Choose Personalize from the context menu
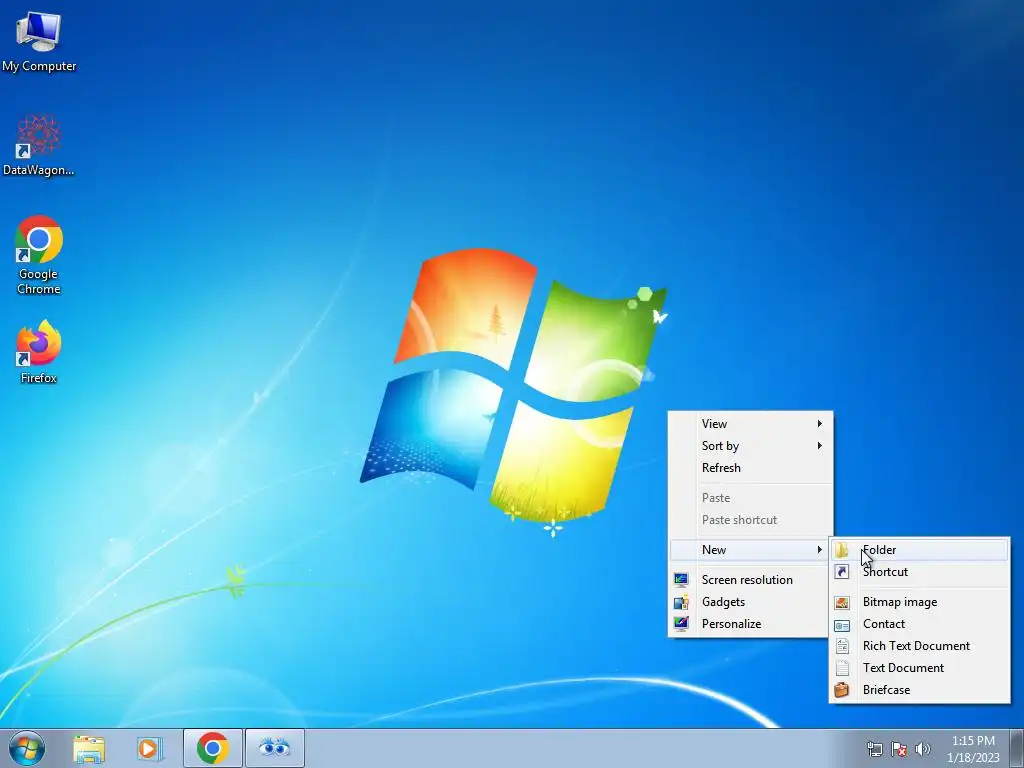Screen dimensions: 1024x768 click(751, 624)
